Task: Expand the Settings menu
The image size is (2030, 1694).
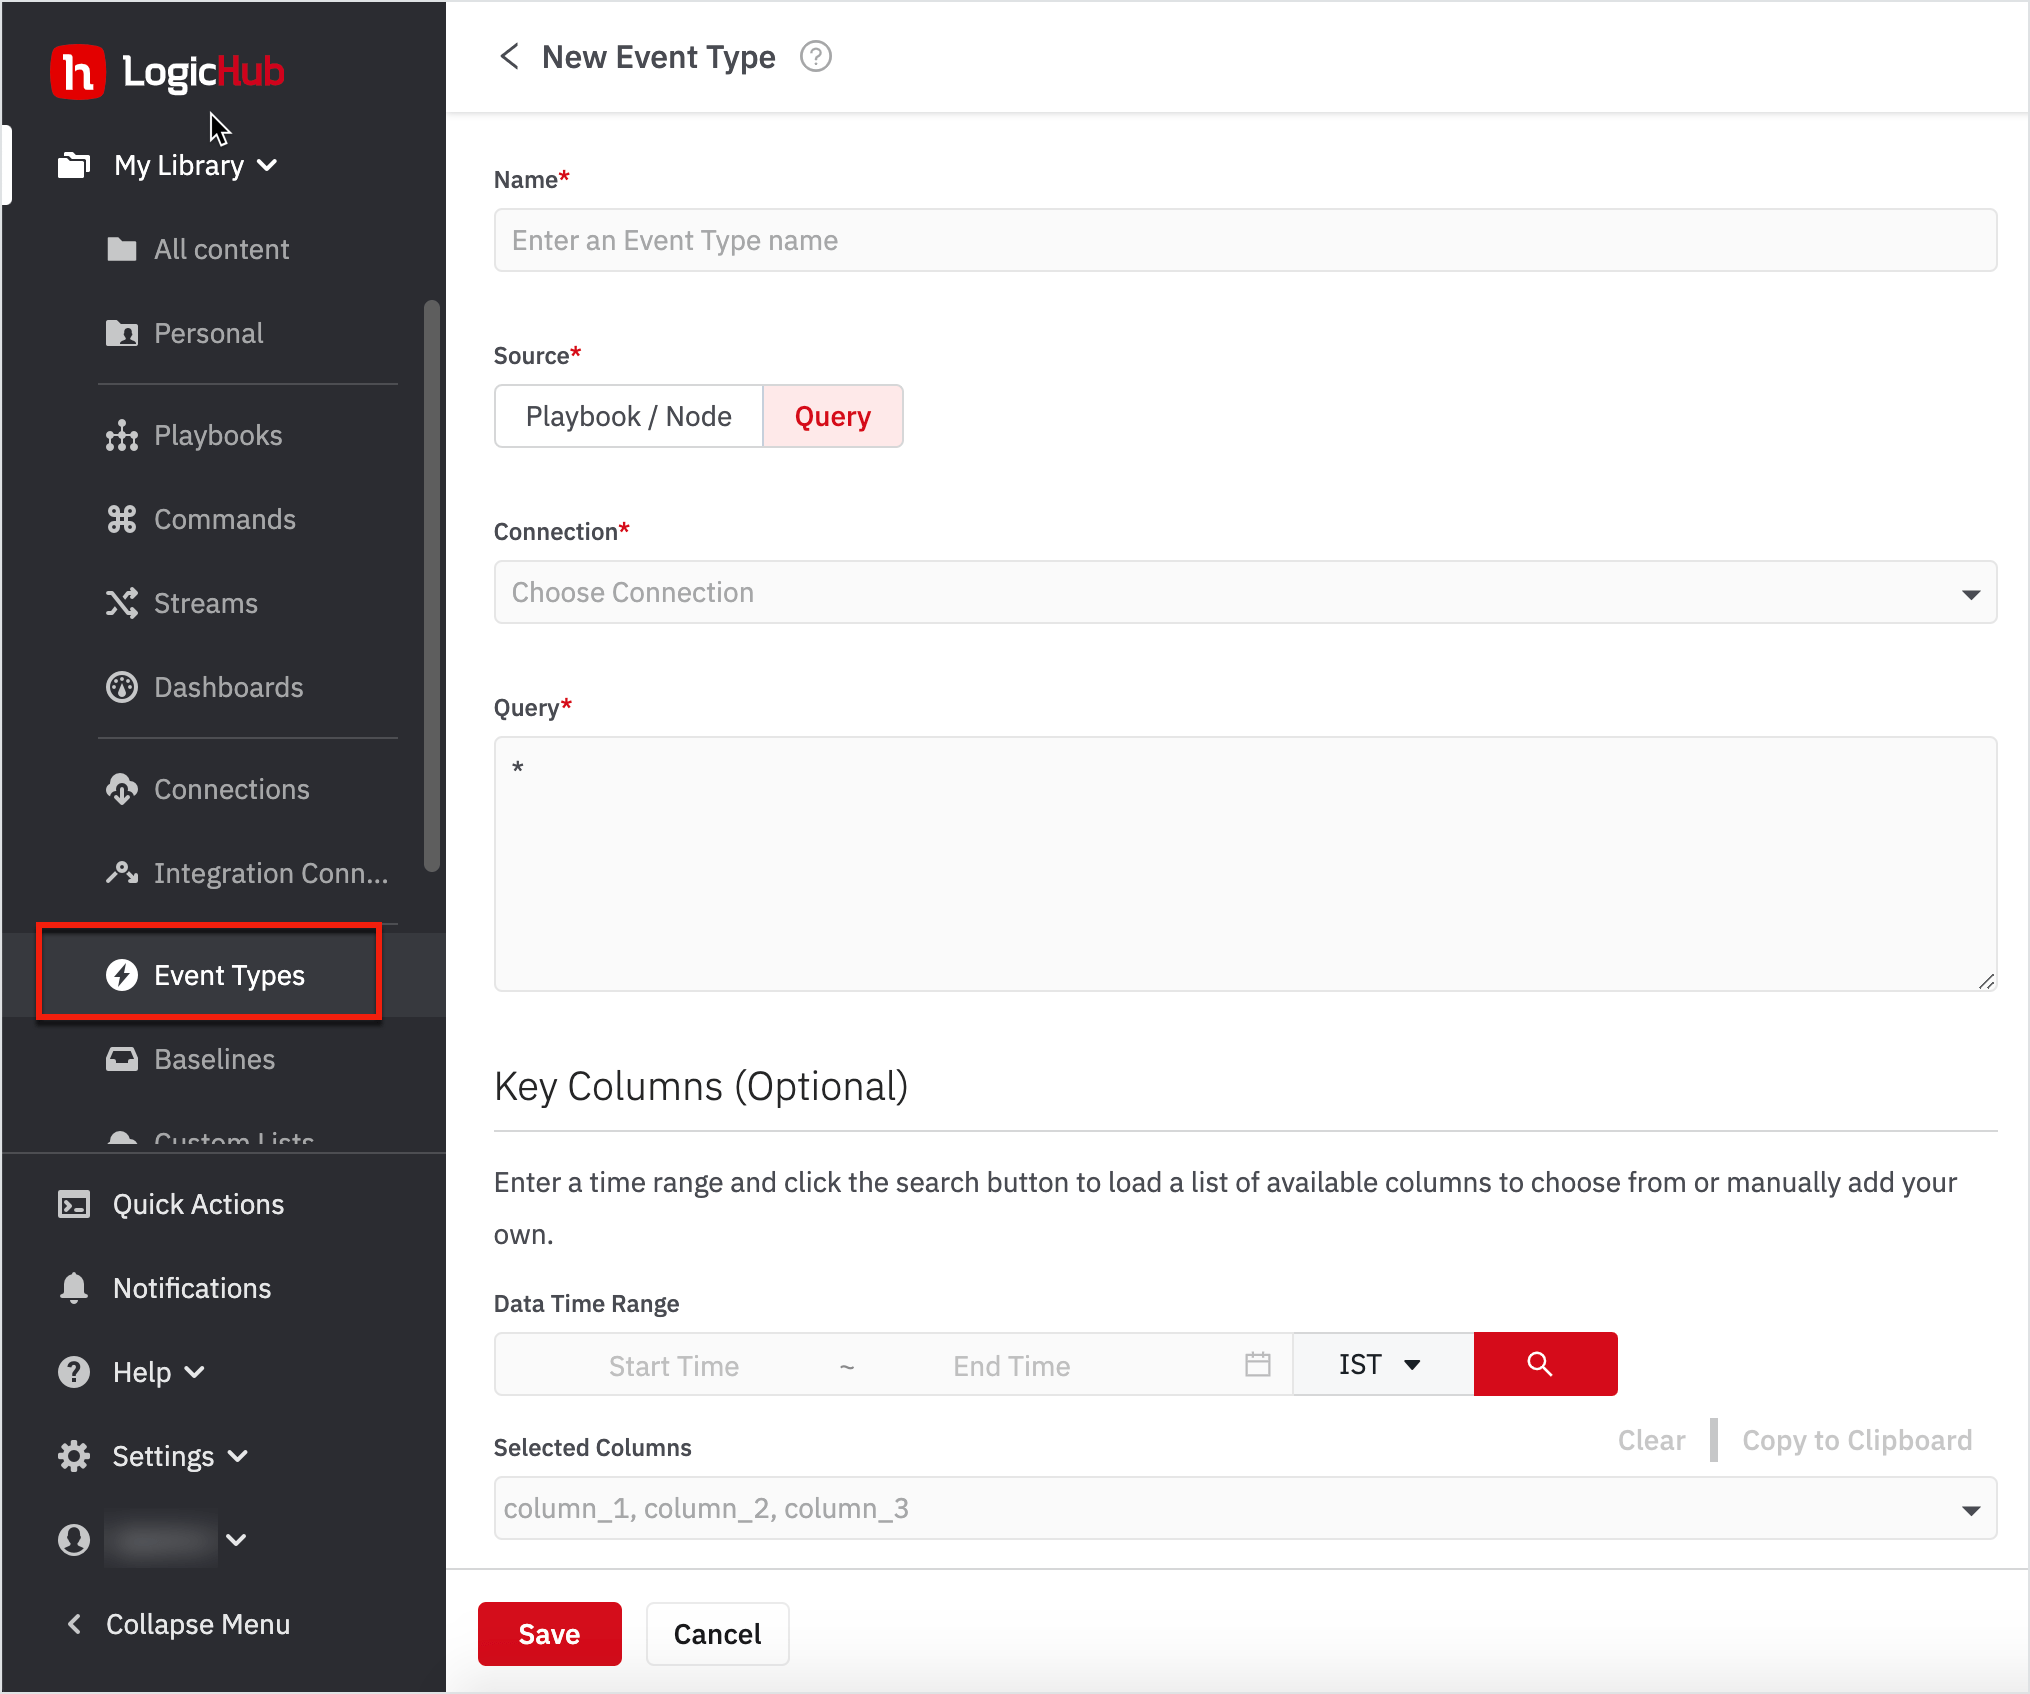Action: (165, 1456)
